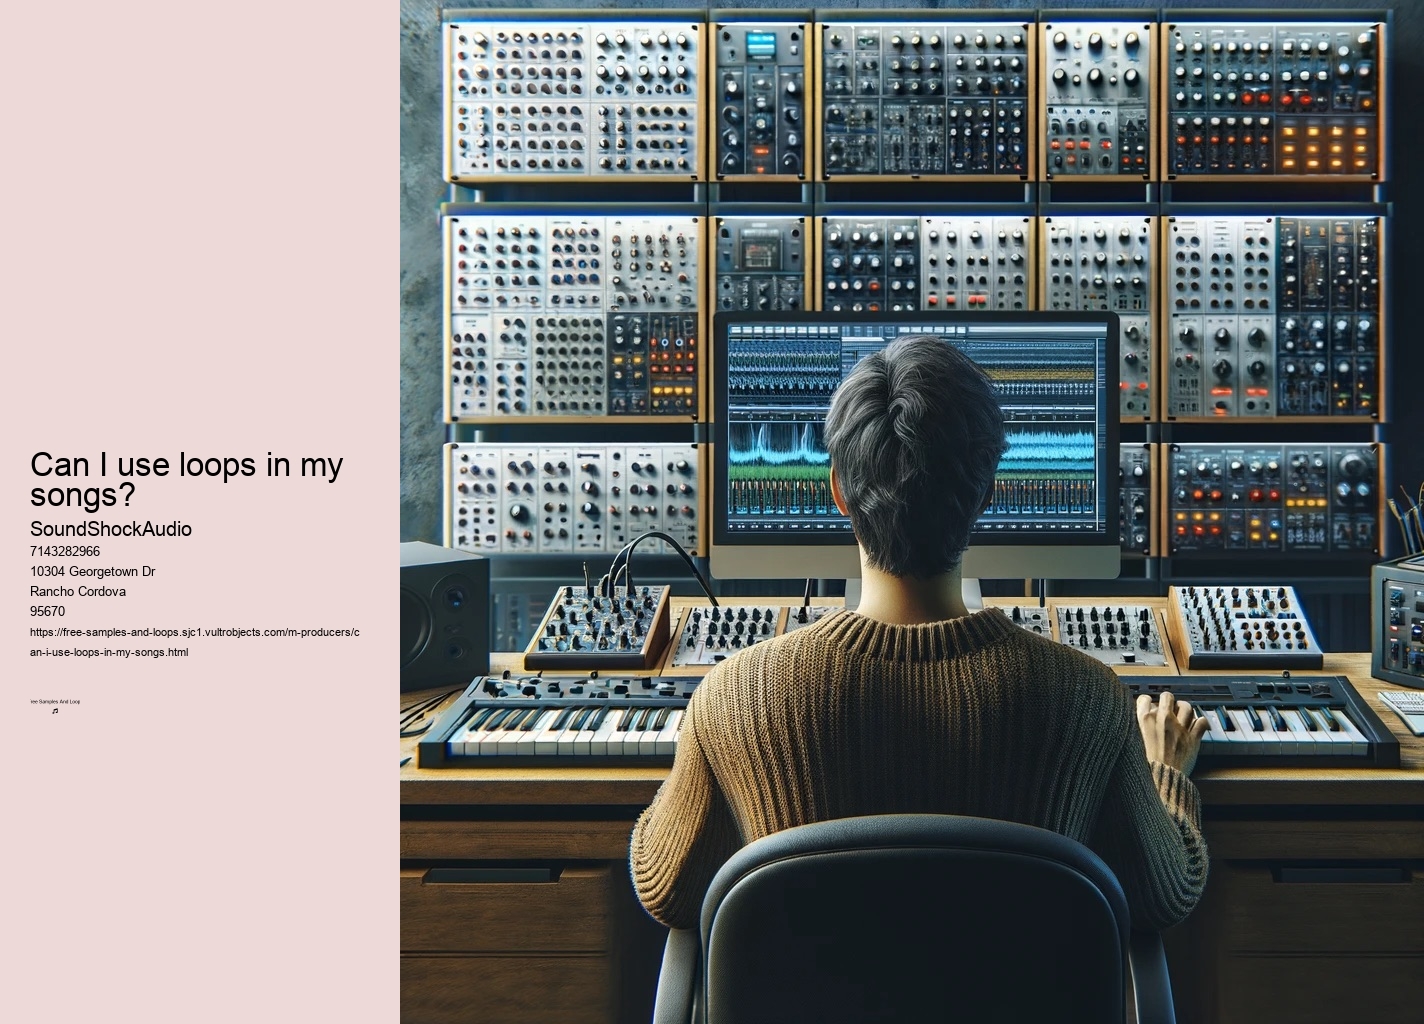1424x1024 pixels.
Task: Click the music note icon
Action: (55, 711)
